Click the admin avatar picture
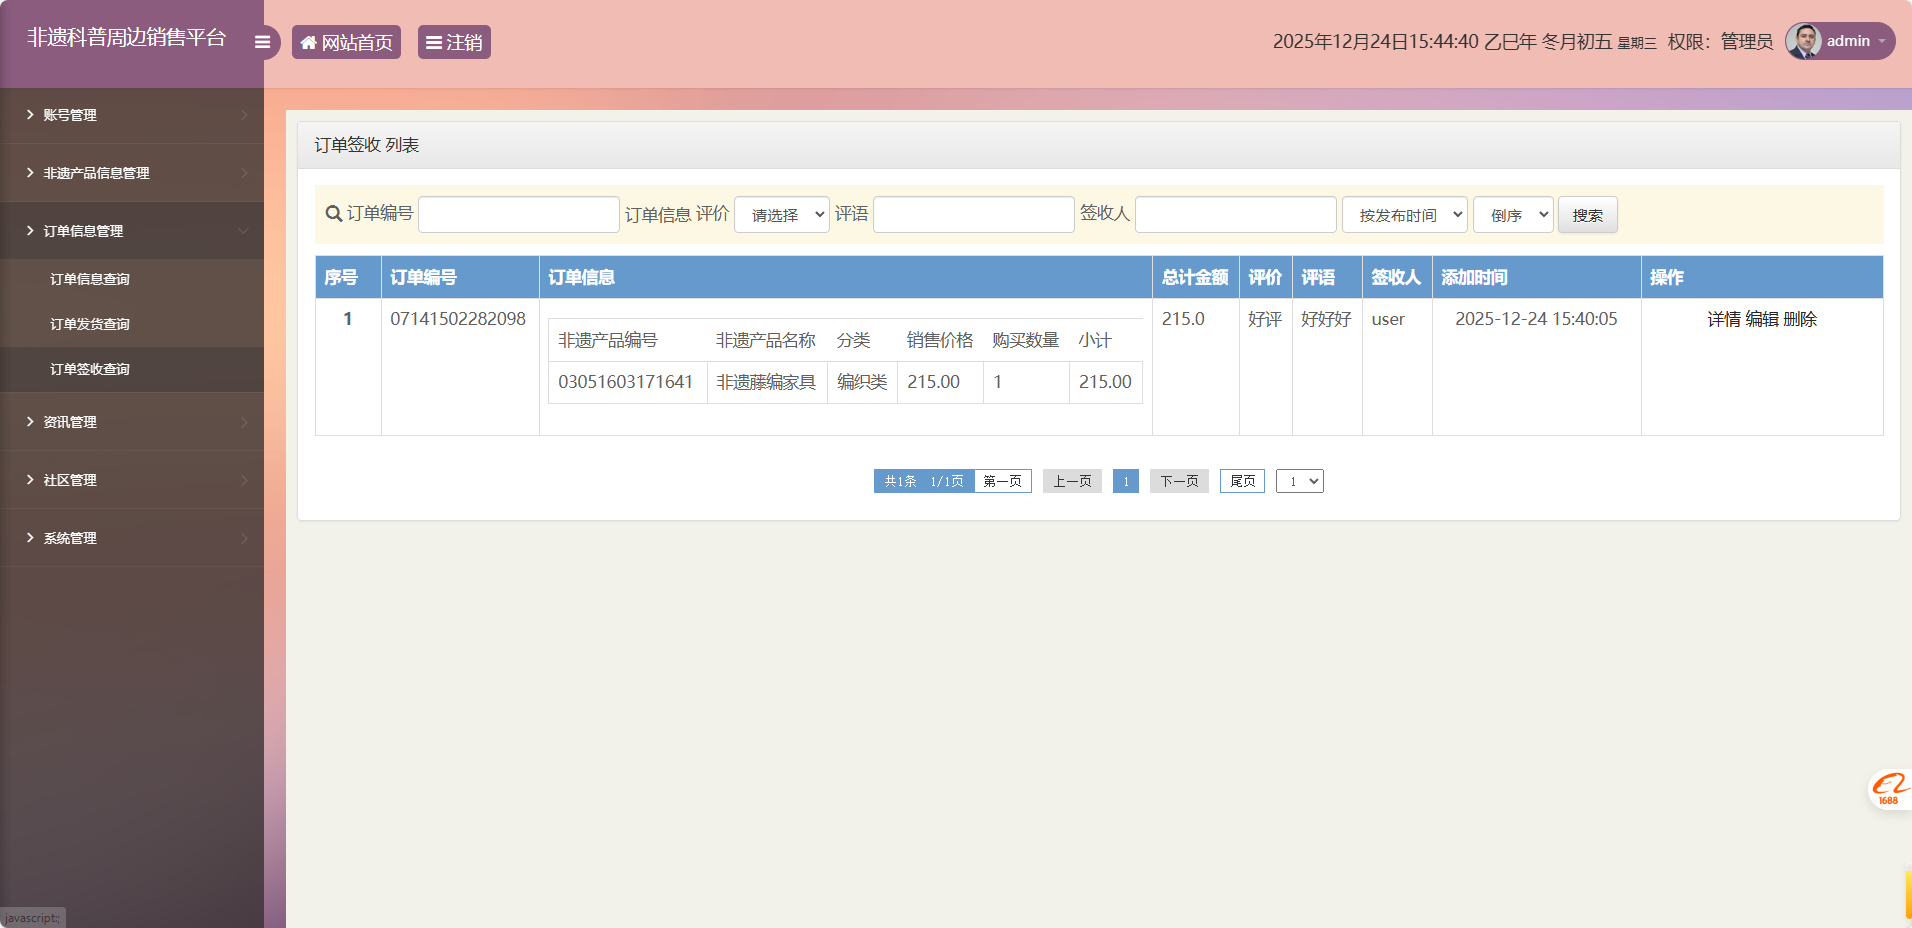The width and height of the screenshot is (1912, 928). tap(1806, 40)
